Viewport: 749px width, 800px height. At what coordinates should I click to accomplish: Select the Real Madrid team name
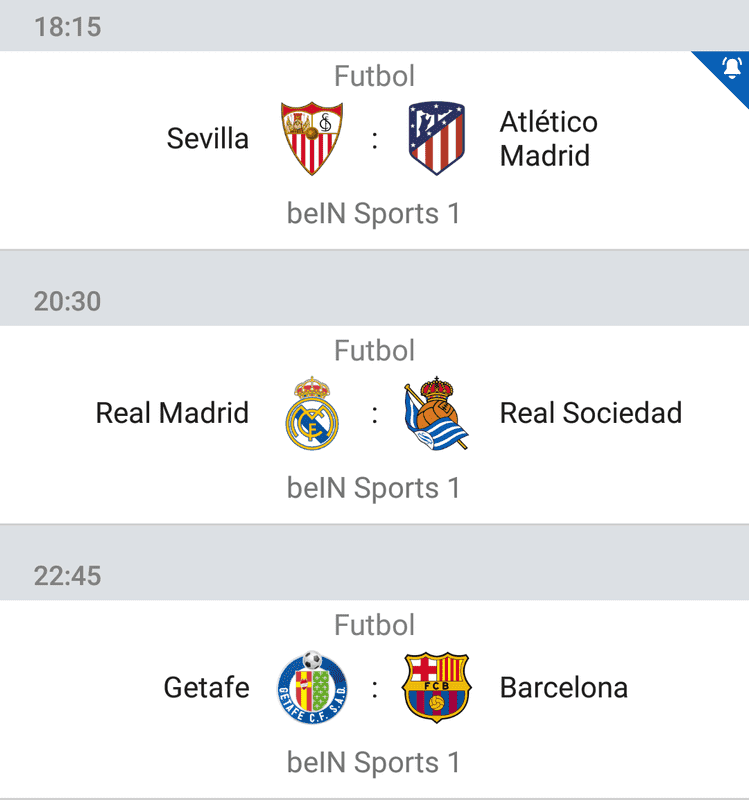(x=172, y=413)
